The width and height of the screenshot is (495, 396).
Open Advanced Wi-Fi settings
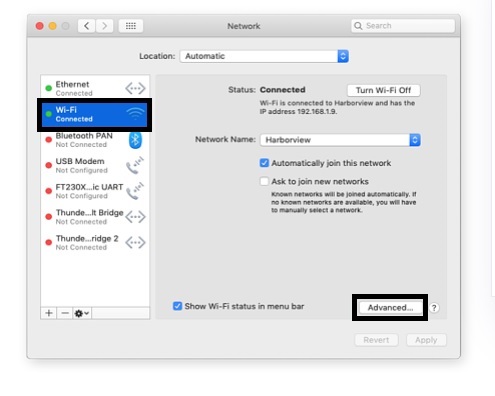390,307
